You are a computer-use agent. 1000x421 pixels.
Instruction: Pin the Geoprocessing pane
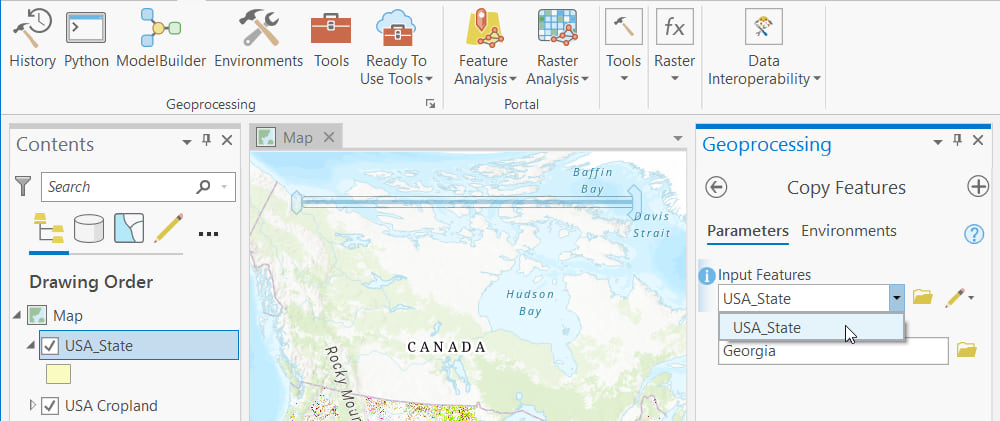point(957,141)
